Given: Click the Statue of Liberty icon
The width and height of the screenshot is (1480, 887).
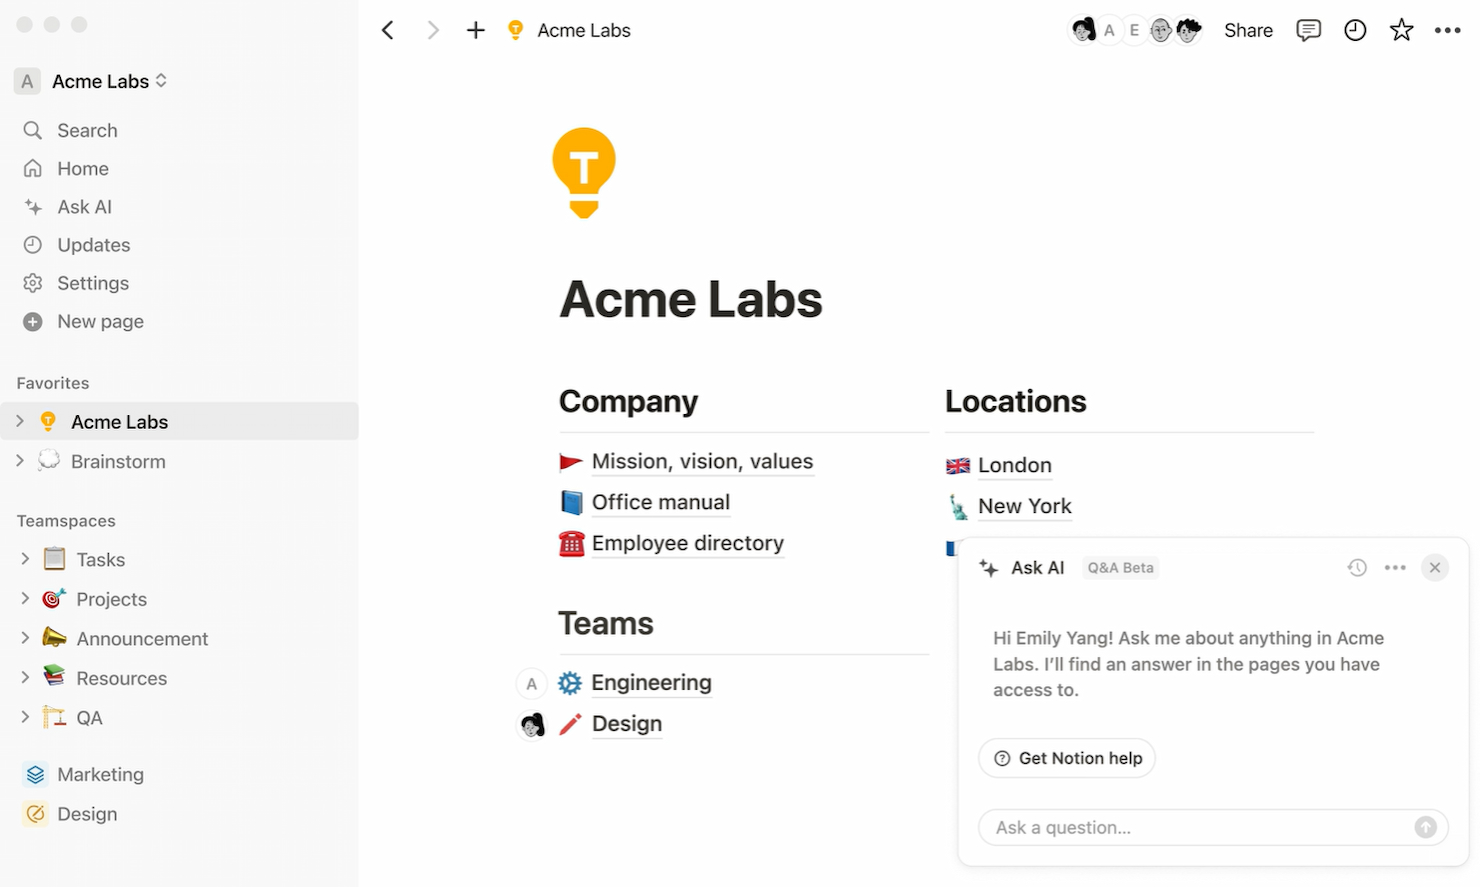Looking at the screenshot, I should click(958, 507).
